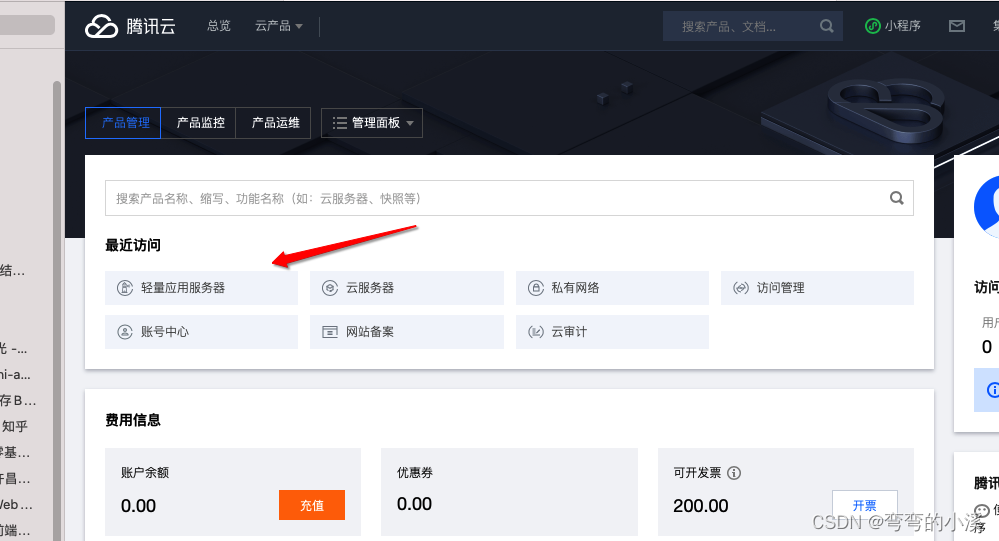
Task: Click the 云审计 icon
Action: point(536,332)
